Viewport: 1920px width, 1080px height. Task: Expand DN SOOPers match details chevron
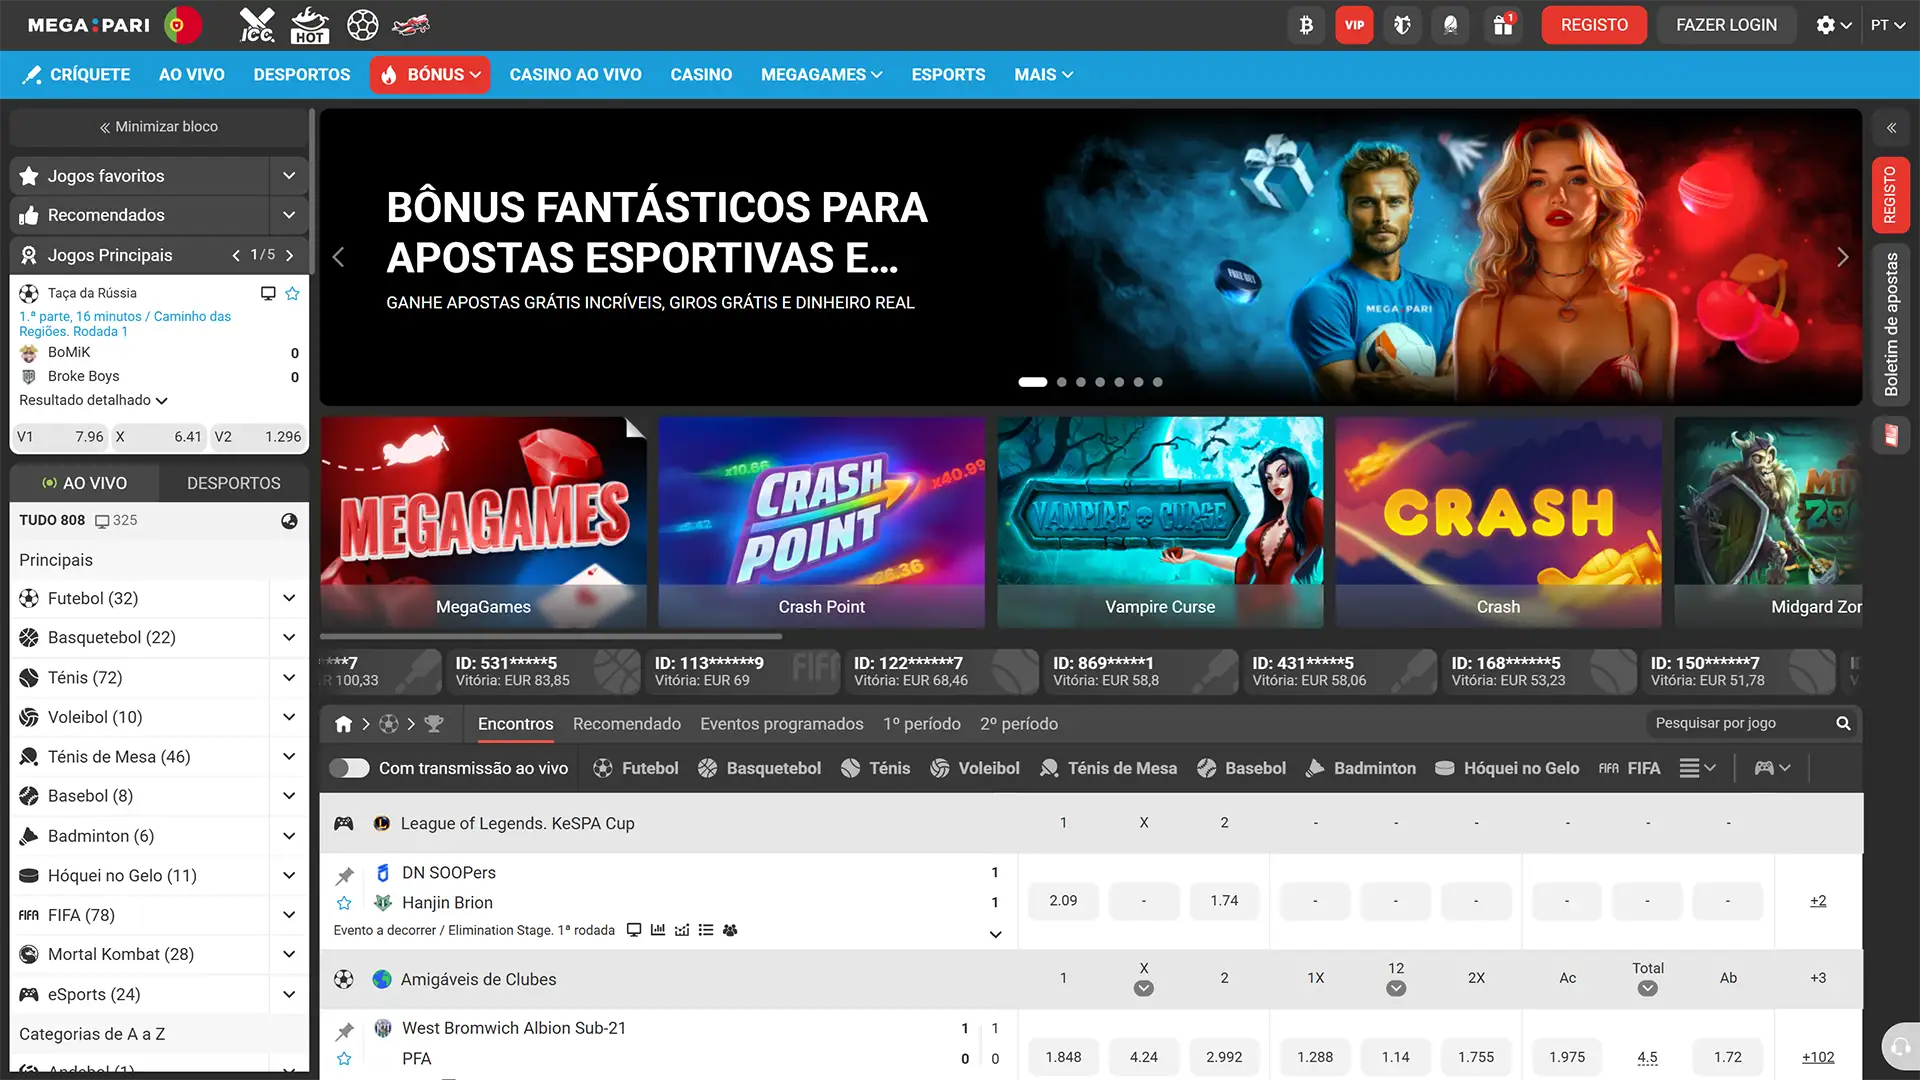(995, 935)
